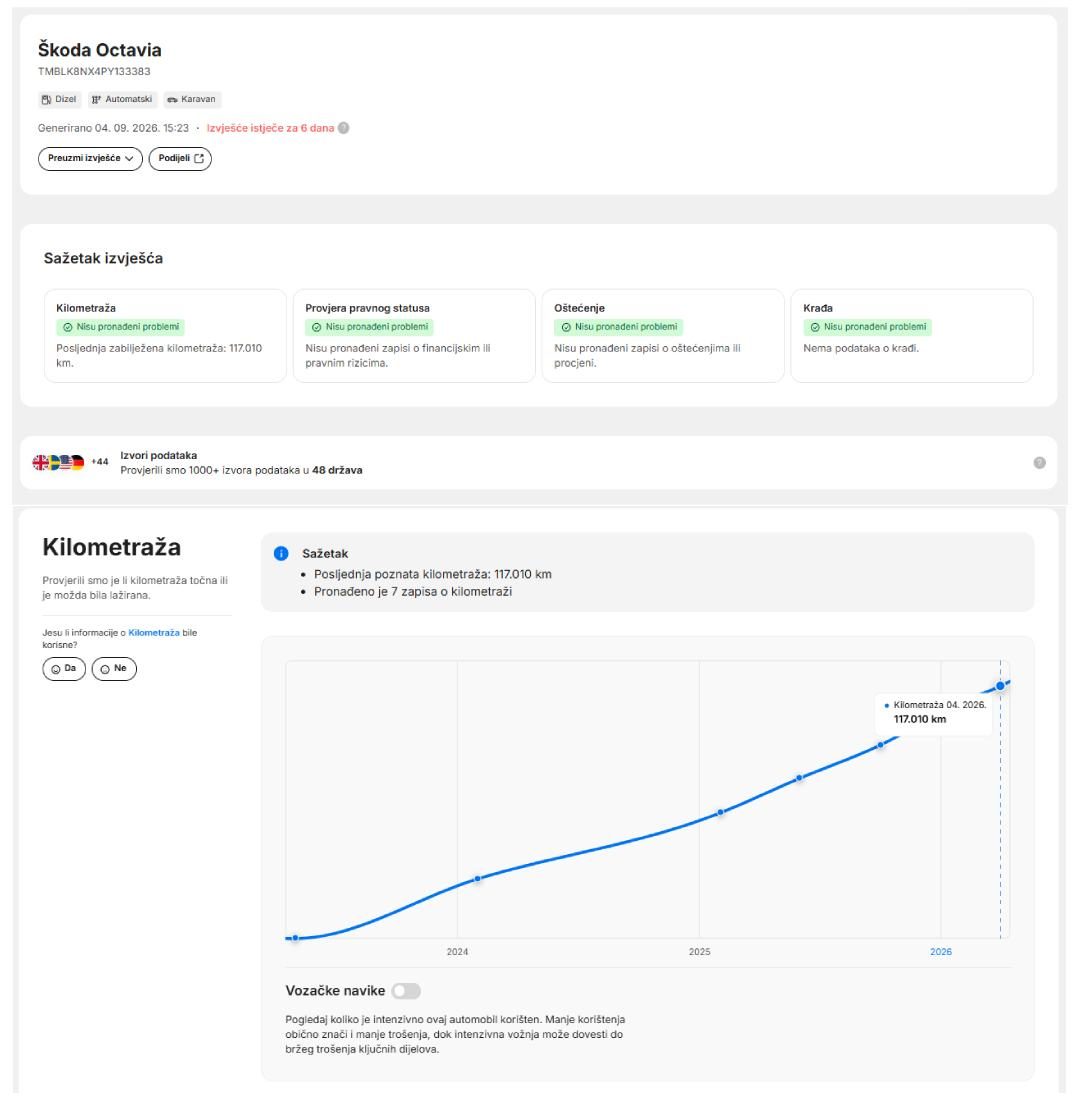Click the Karavan body type tag
Image resolution: width=1080 pixels, height=1101 pixels.
pos(192,100)
